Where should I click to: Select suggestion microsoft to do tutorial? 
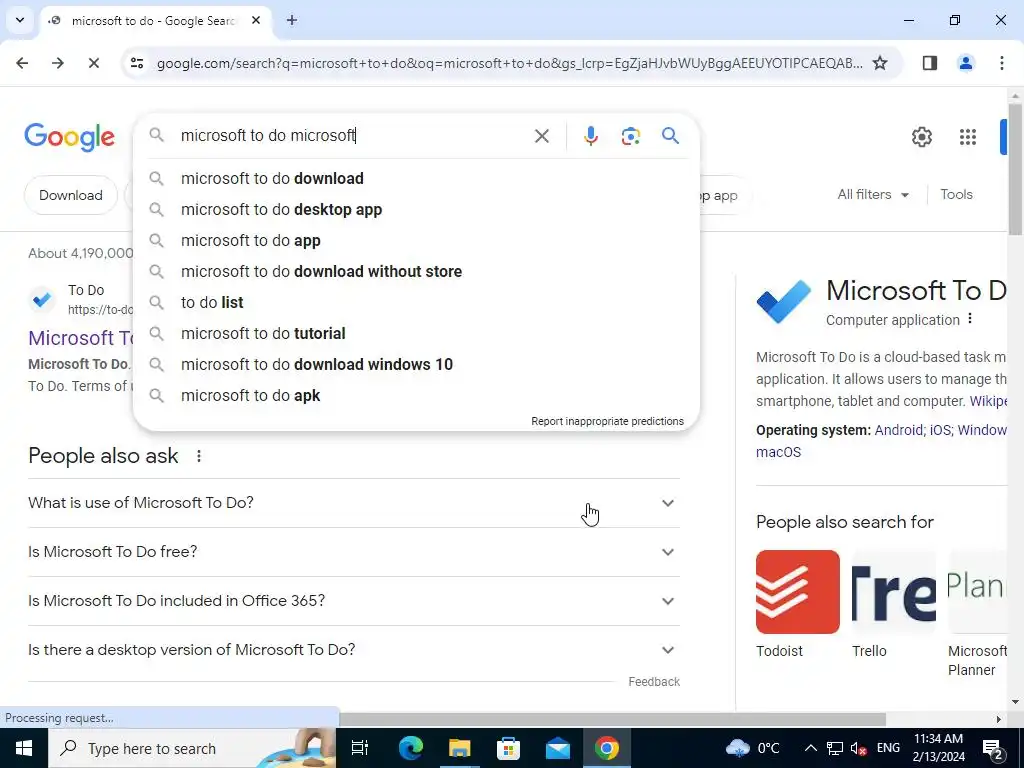(x=416, y=333)
